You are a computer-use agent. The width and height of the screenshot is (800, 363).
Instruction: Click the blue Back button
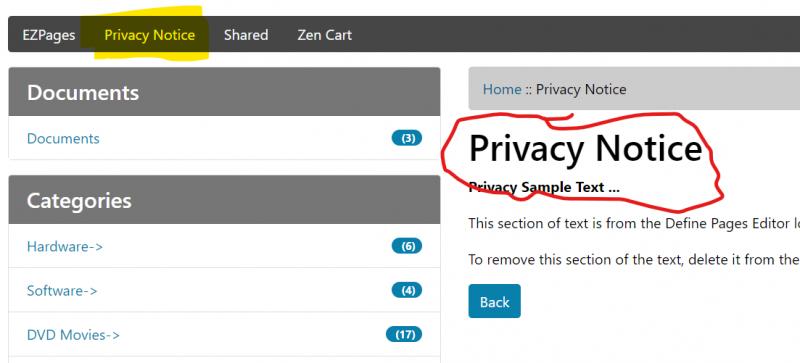[x=494, y=301]
